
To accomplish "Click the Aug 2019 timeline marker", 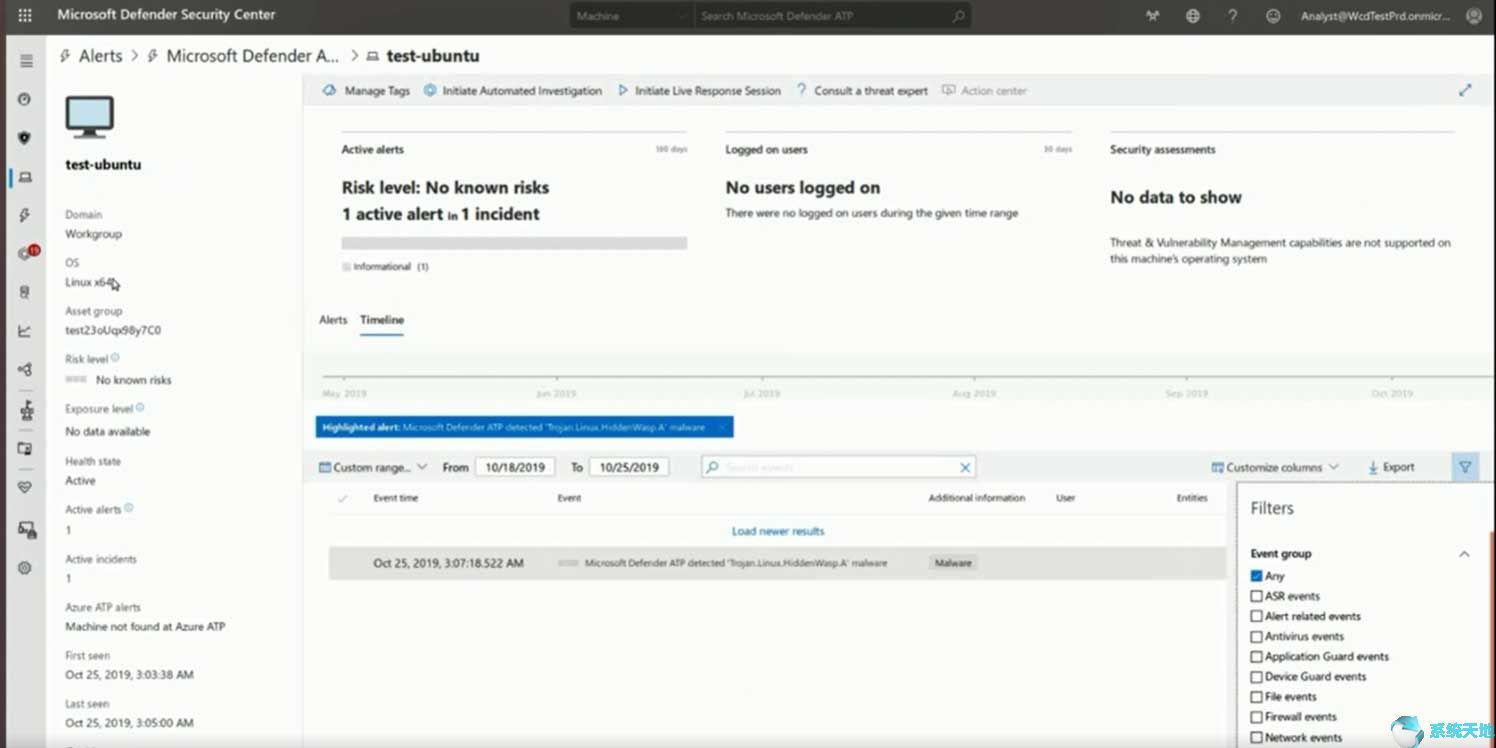I will (974, 394).
